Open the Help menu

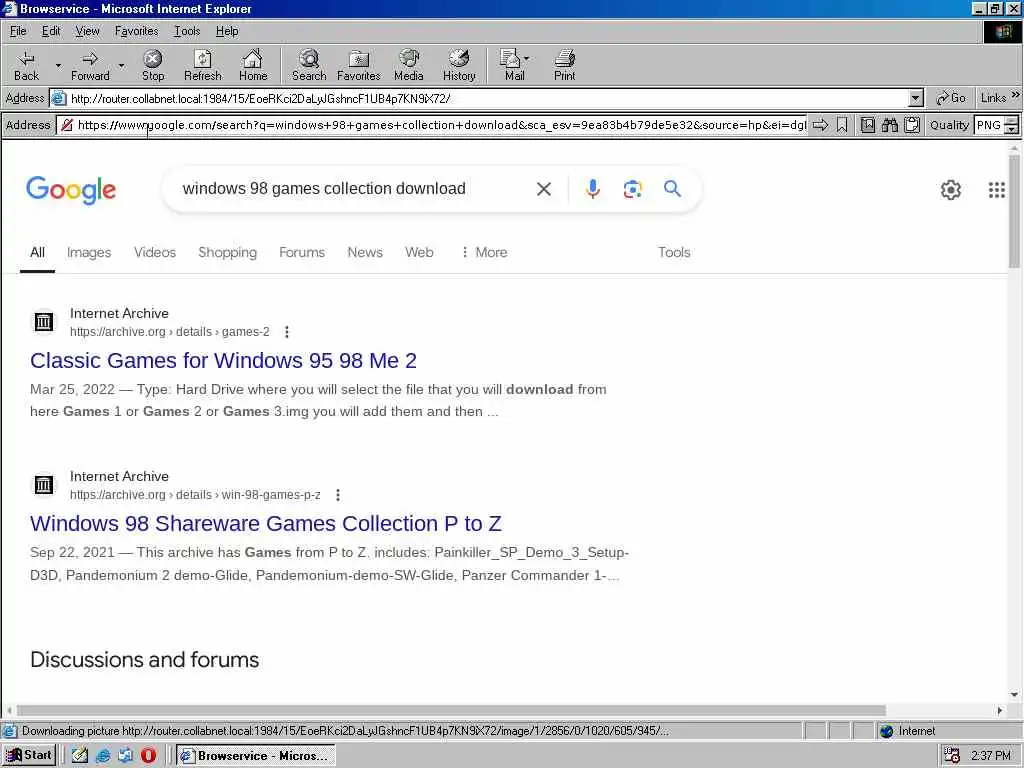coord(227,31)
